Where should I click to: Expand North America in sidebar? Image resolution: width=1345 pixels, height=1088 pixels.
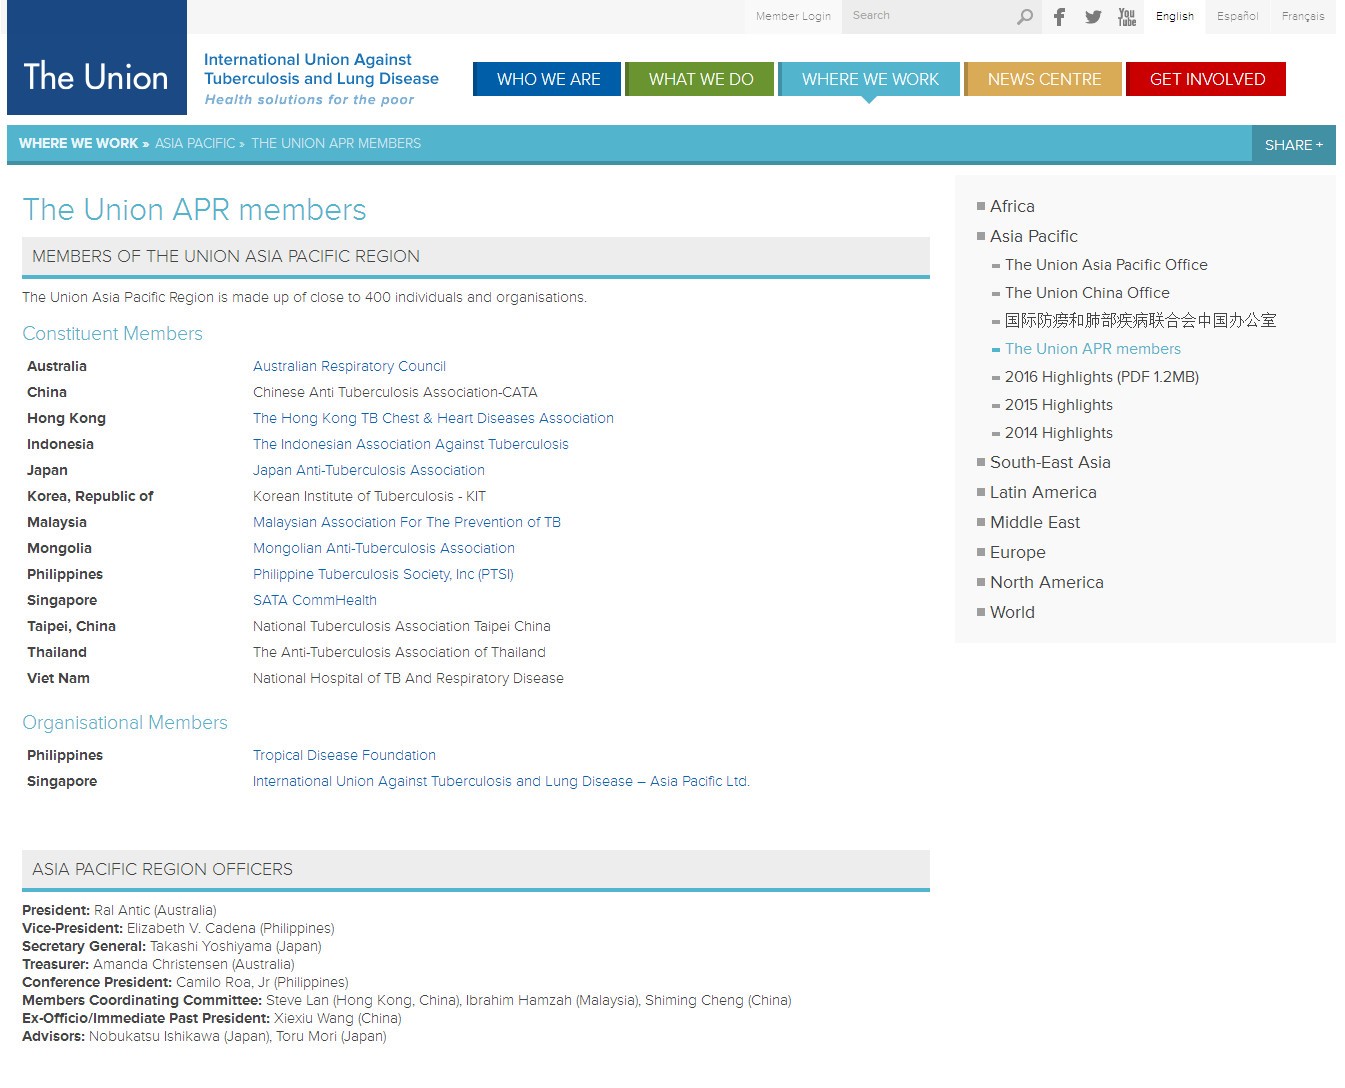click(1046, 582)
